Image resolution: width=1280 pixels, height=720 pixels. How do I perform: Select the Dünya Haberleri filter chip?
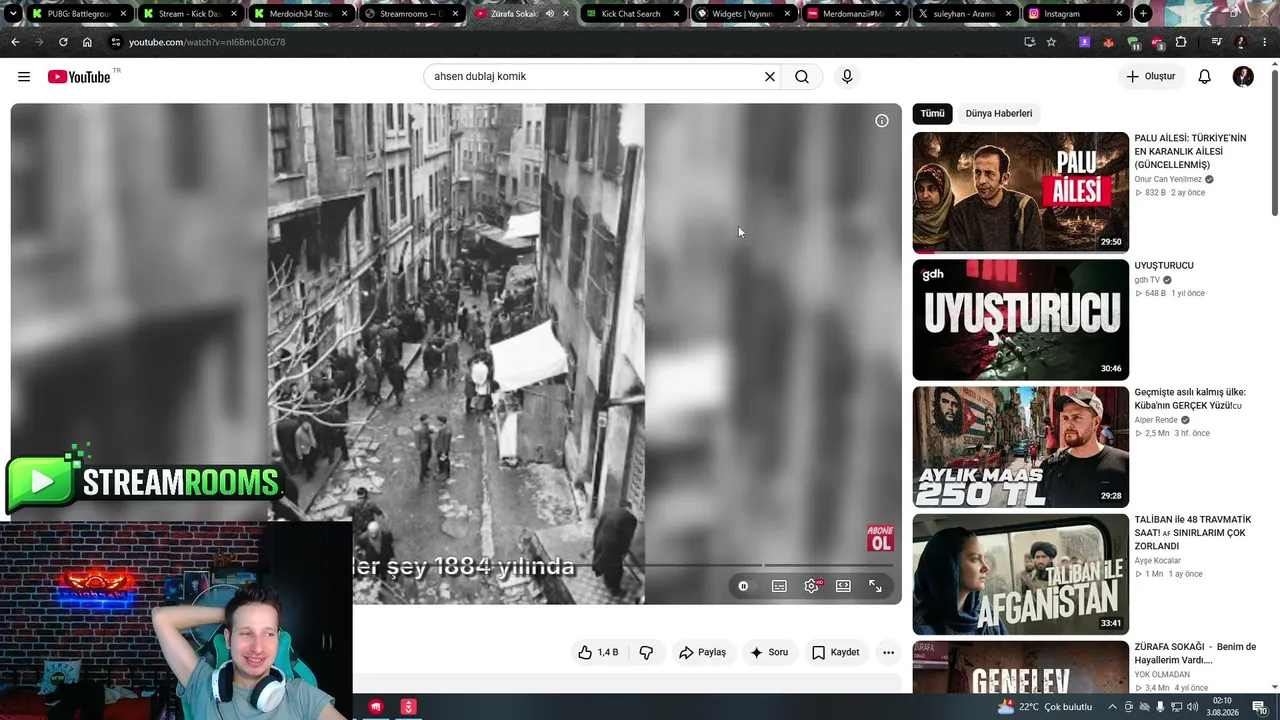[x=999, y=114]
